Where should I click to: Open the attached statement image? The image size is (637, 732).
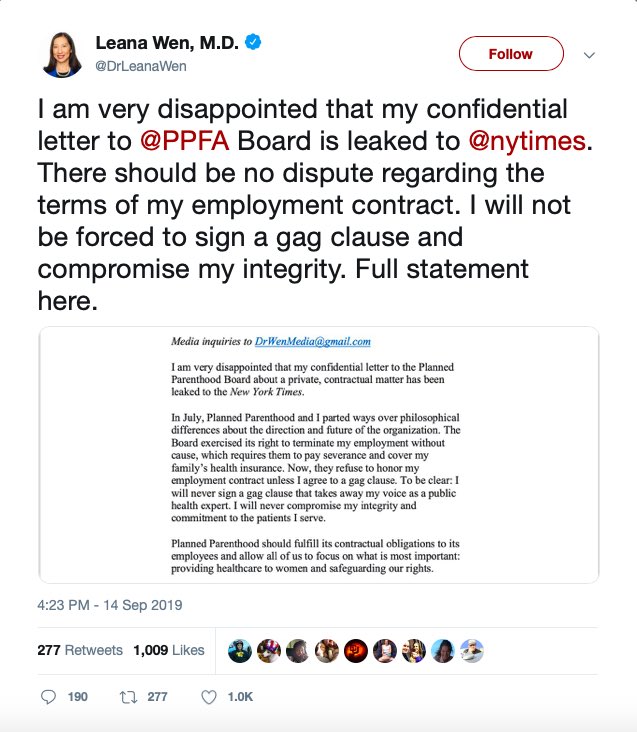pos(318,455)
